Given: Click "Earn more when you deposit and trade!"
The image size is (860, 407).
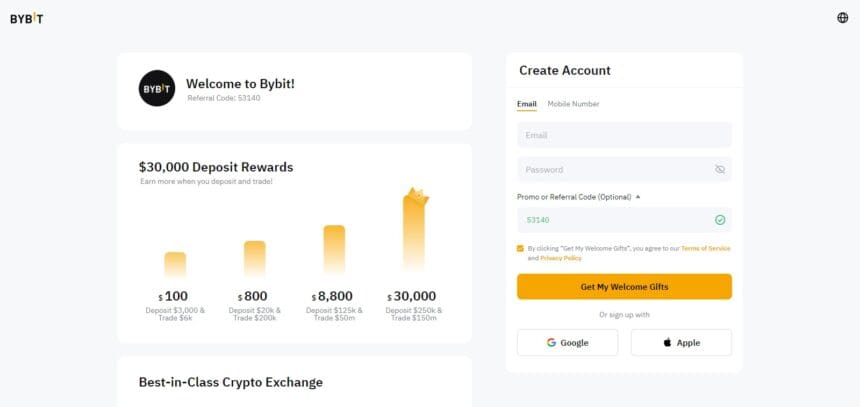Looking at the screenshot, I should [x=206, y=181].
